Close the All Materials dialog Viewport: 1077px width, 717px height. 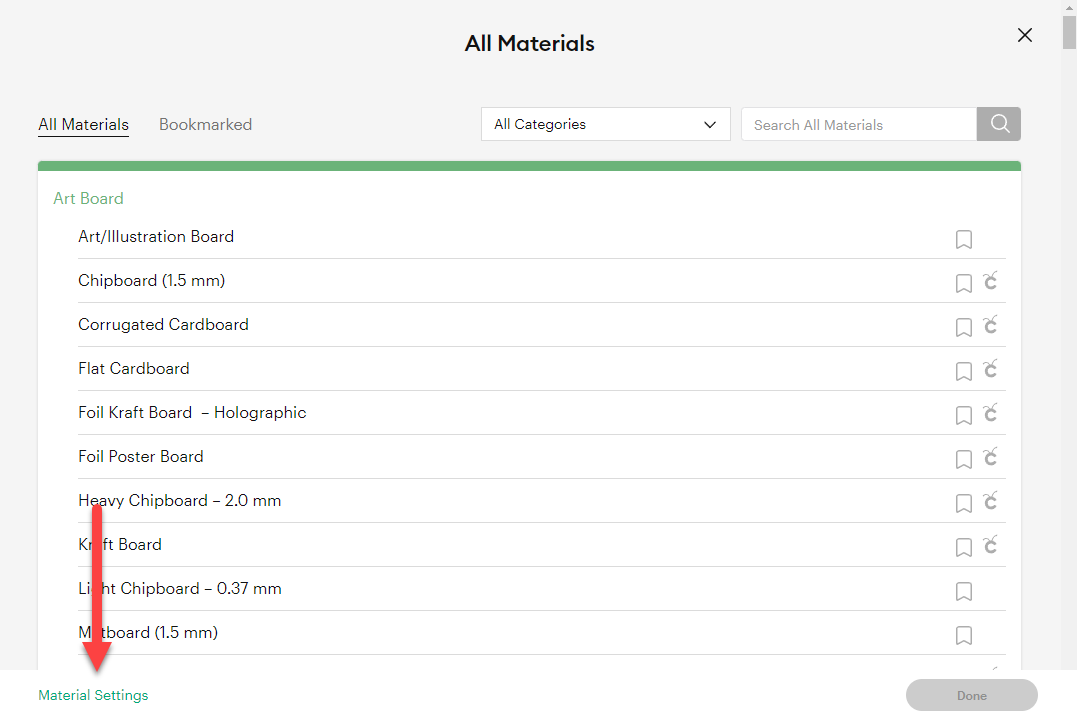[x=1025, y=35]
